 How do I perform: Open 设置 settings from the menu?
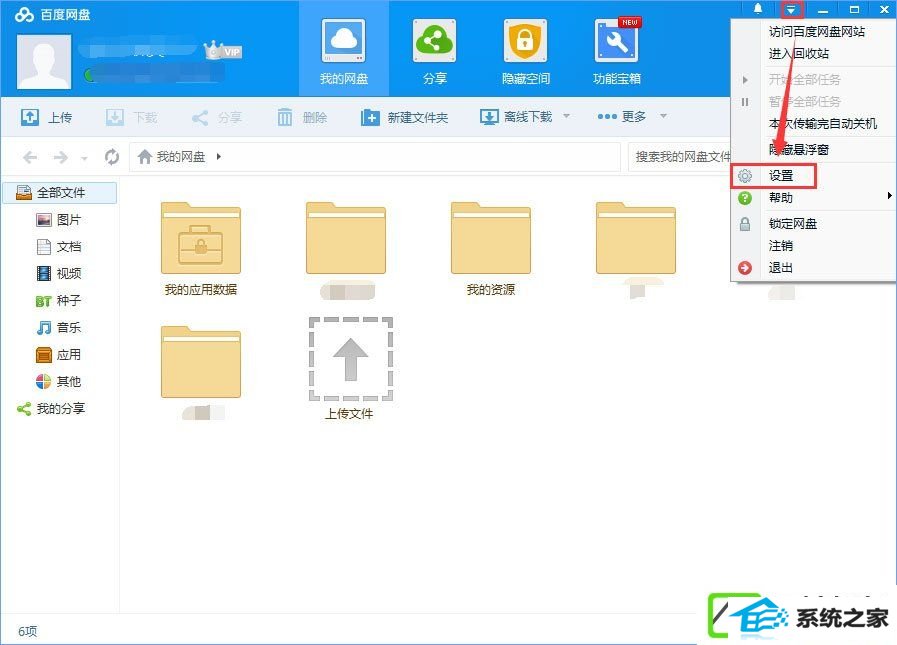pos(773,176)
